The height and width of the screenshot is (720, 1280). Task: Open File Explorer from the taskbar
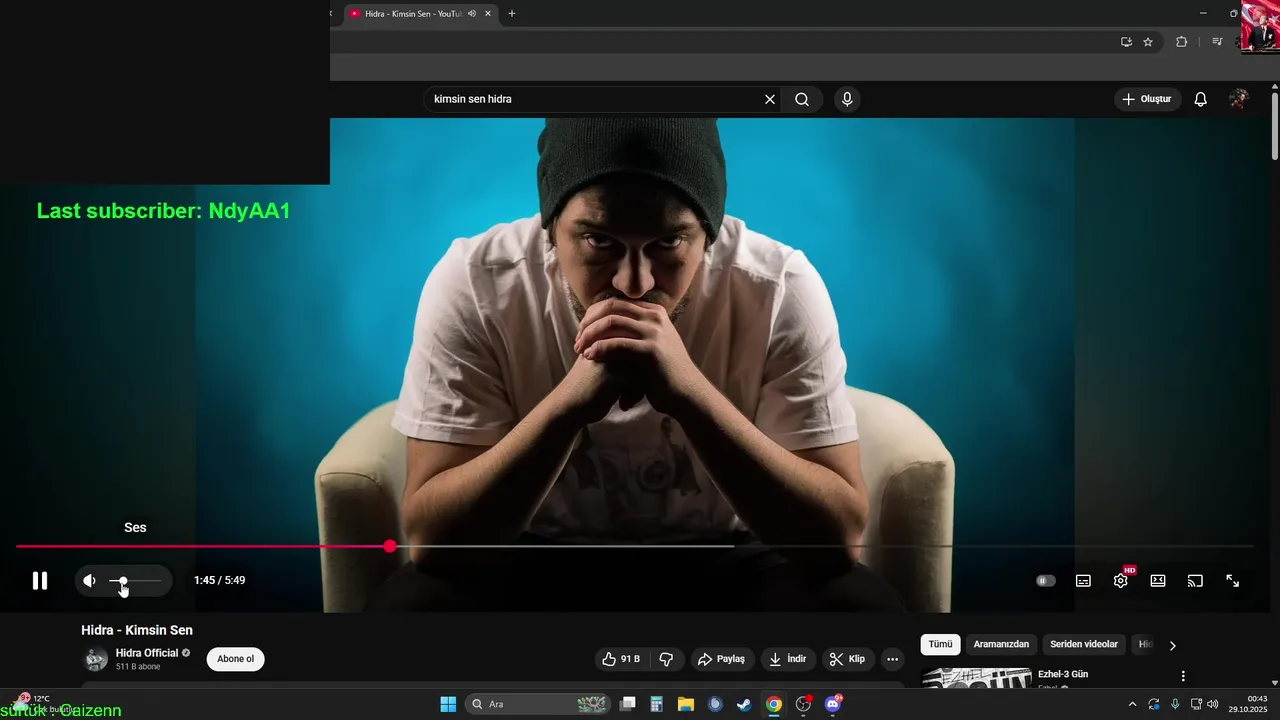click(x=686, y=704)
